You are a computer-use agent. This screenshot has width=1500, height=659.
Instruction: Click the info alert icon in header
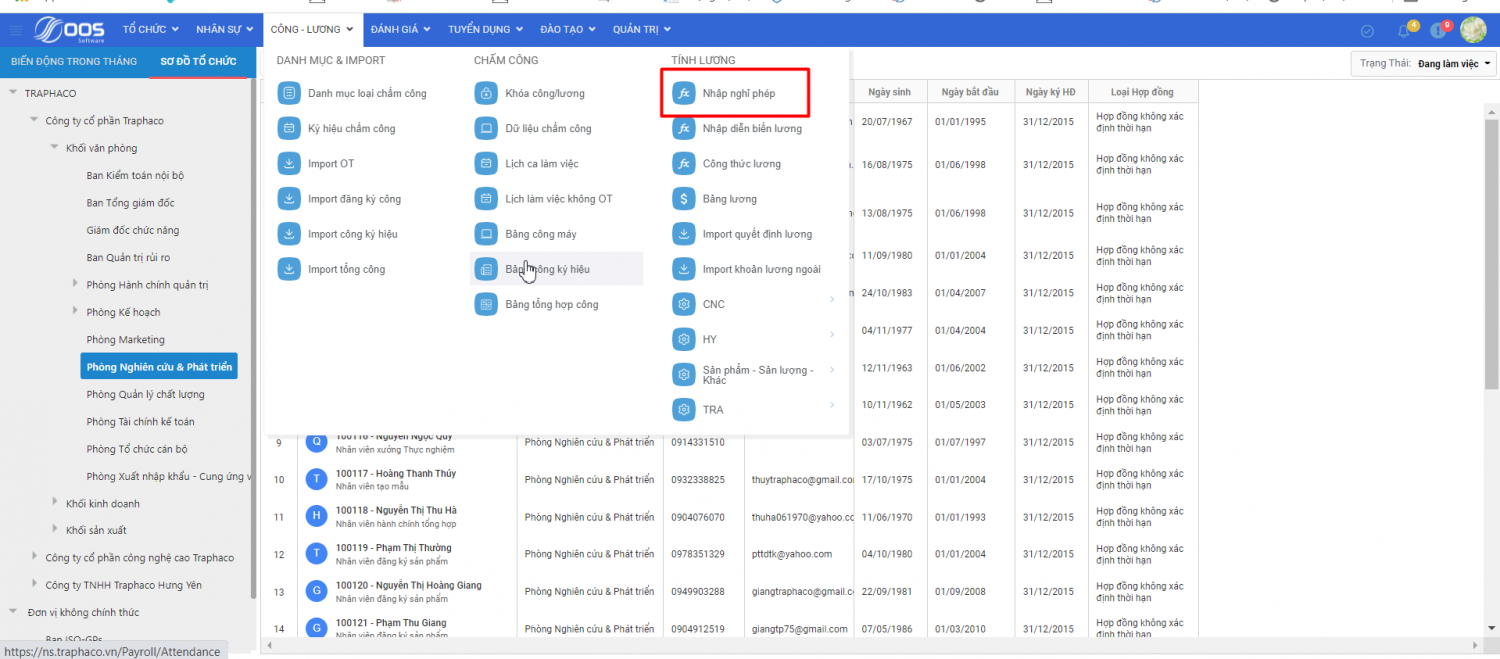[x=1438, y=31]
